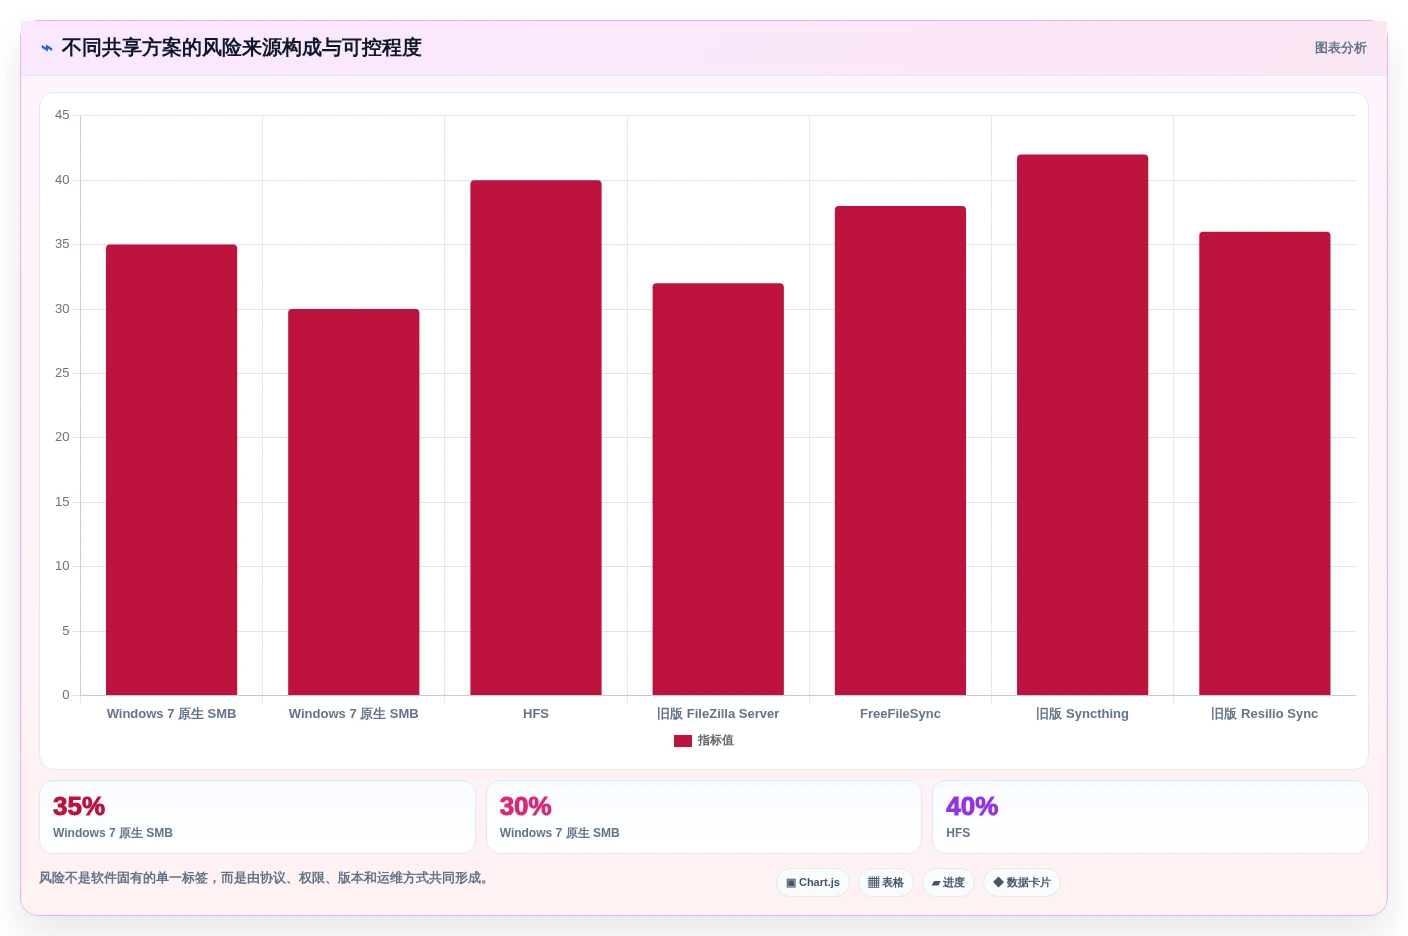Click the 旧版 Resilio Sync bar

click(x=1265, y=464)
